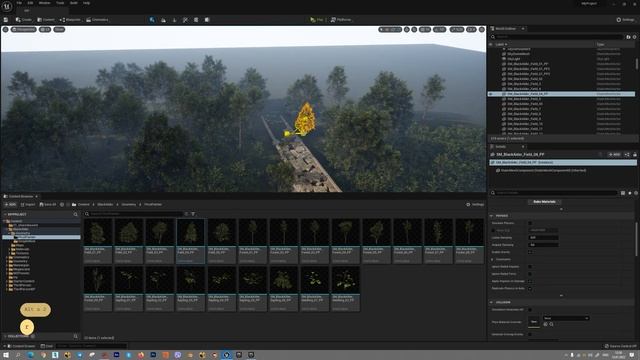Image resolution: width=640 pixels, height=360 pixels.
Task: Open the Lit view mode dropdown
Action: pos(45,29)
